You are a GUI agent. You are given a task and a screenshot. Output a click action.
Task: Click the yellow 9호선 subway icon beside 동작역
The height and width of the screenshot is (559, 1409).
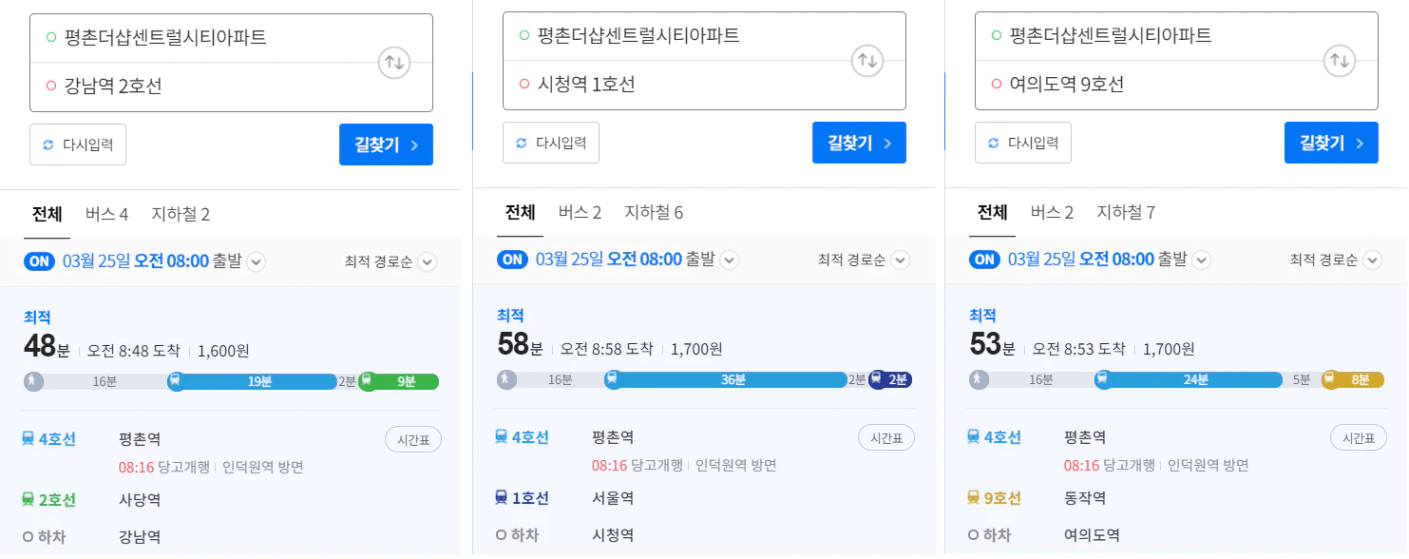tap(973, 497)
